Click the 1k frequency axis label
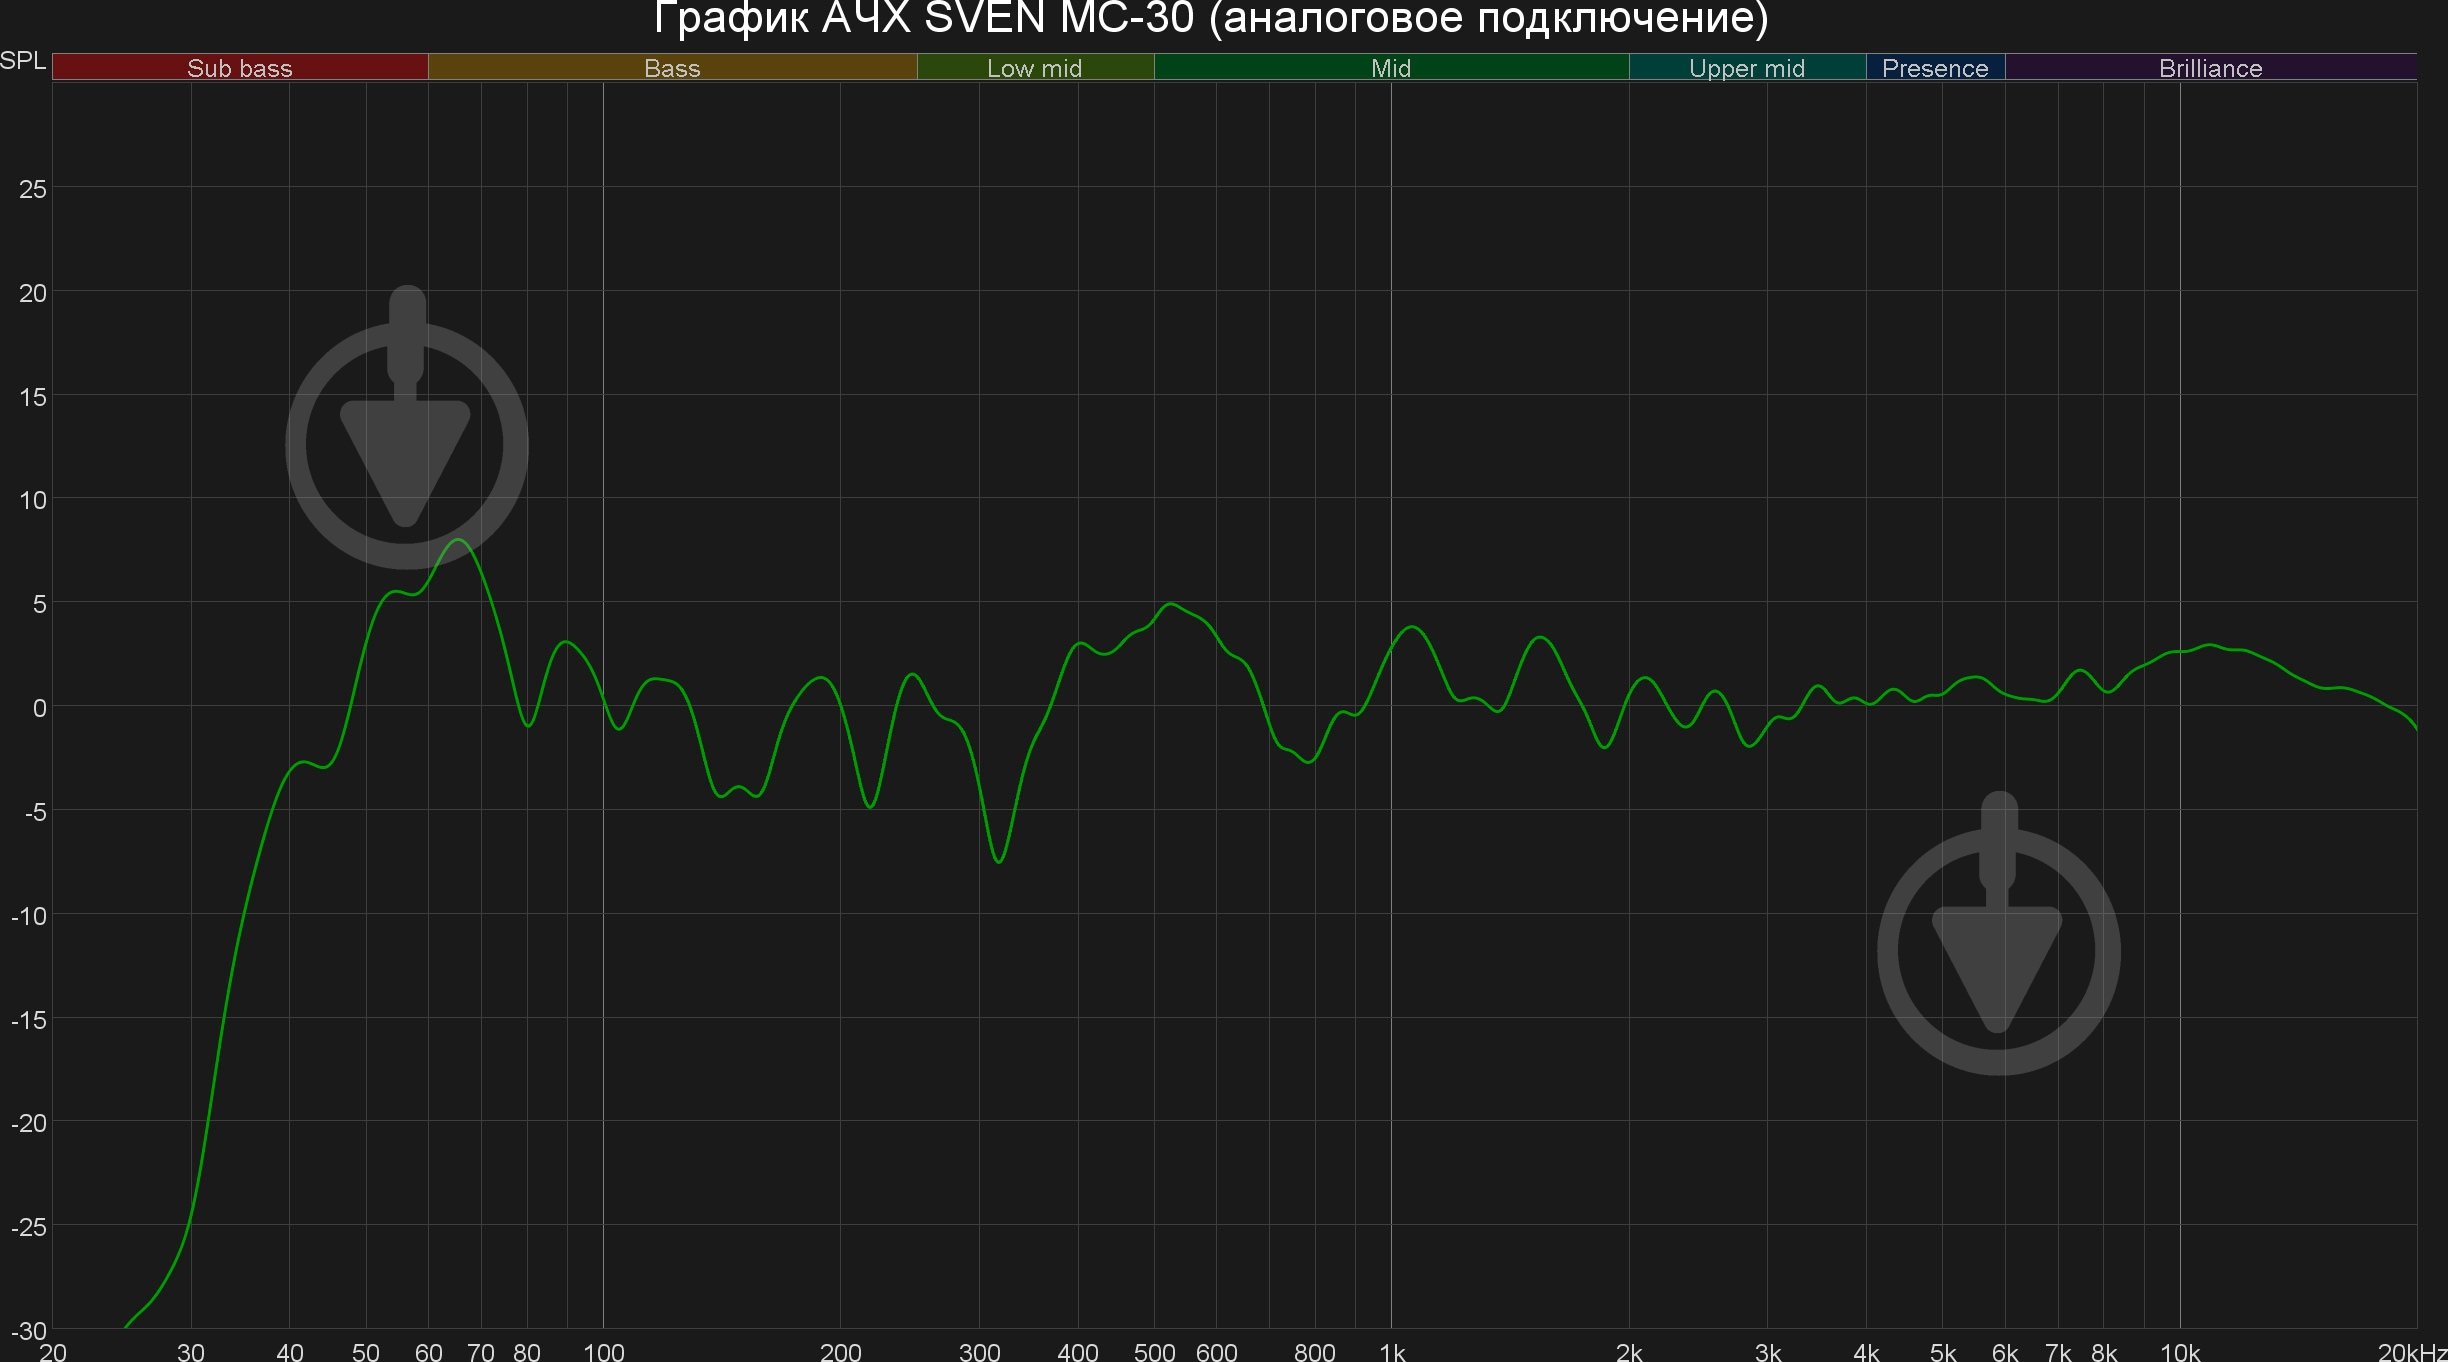This screenshot has width=2448, height=1362. click(1392, 1352)
